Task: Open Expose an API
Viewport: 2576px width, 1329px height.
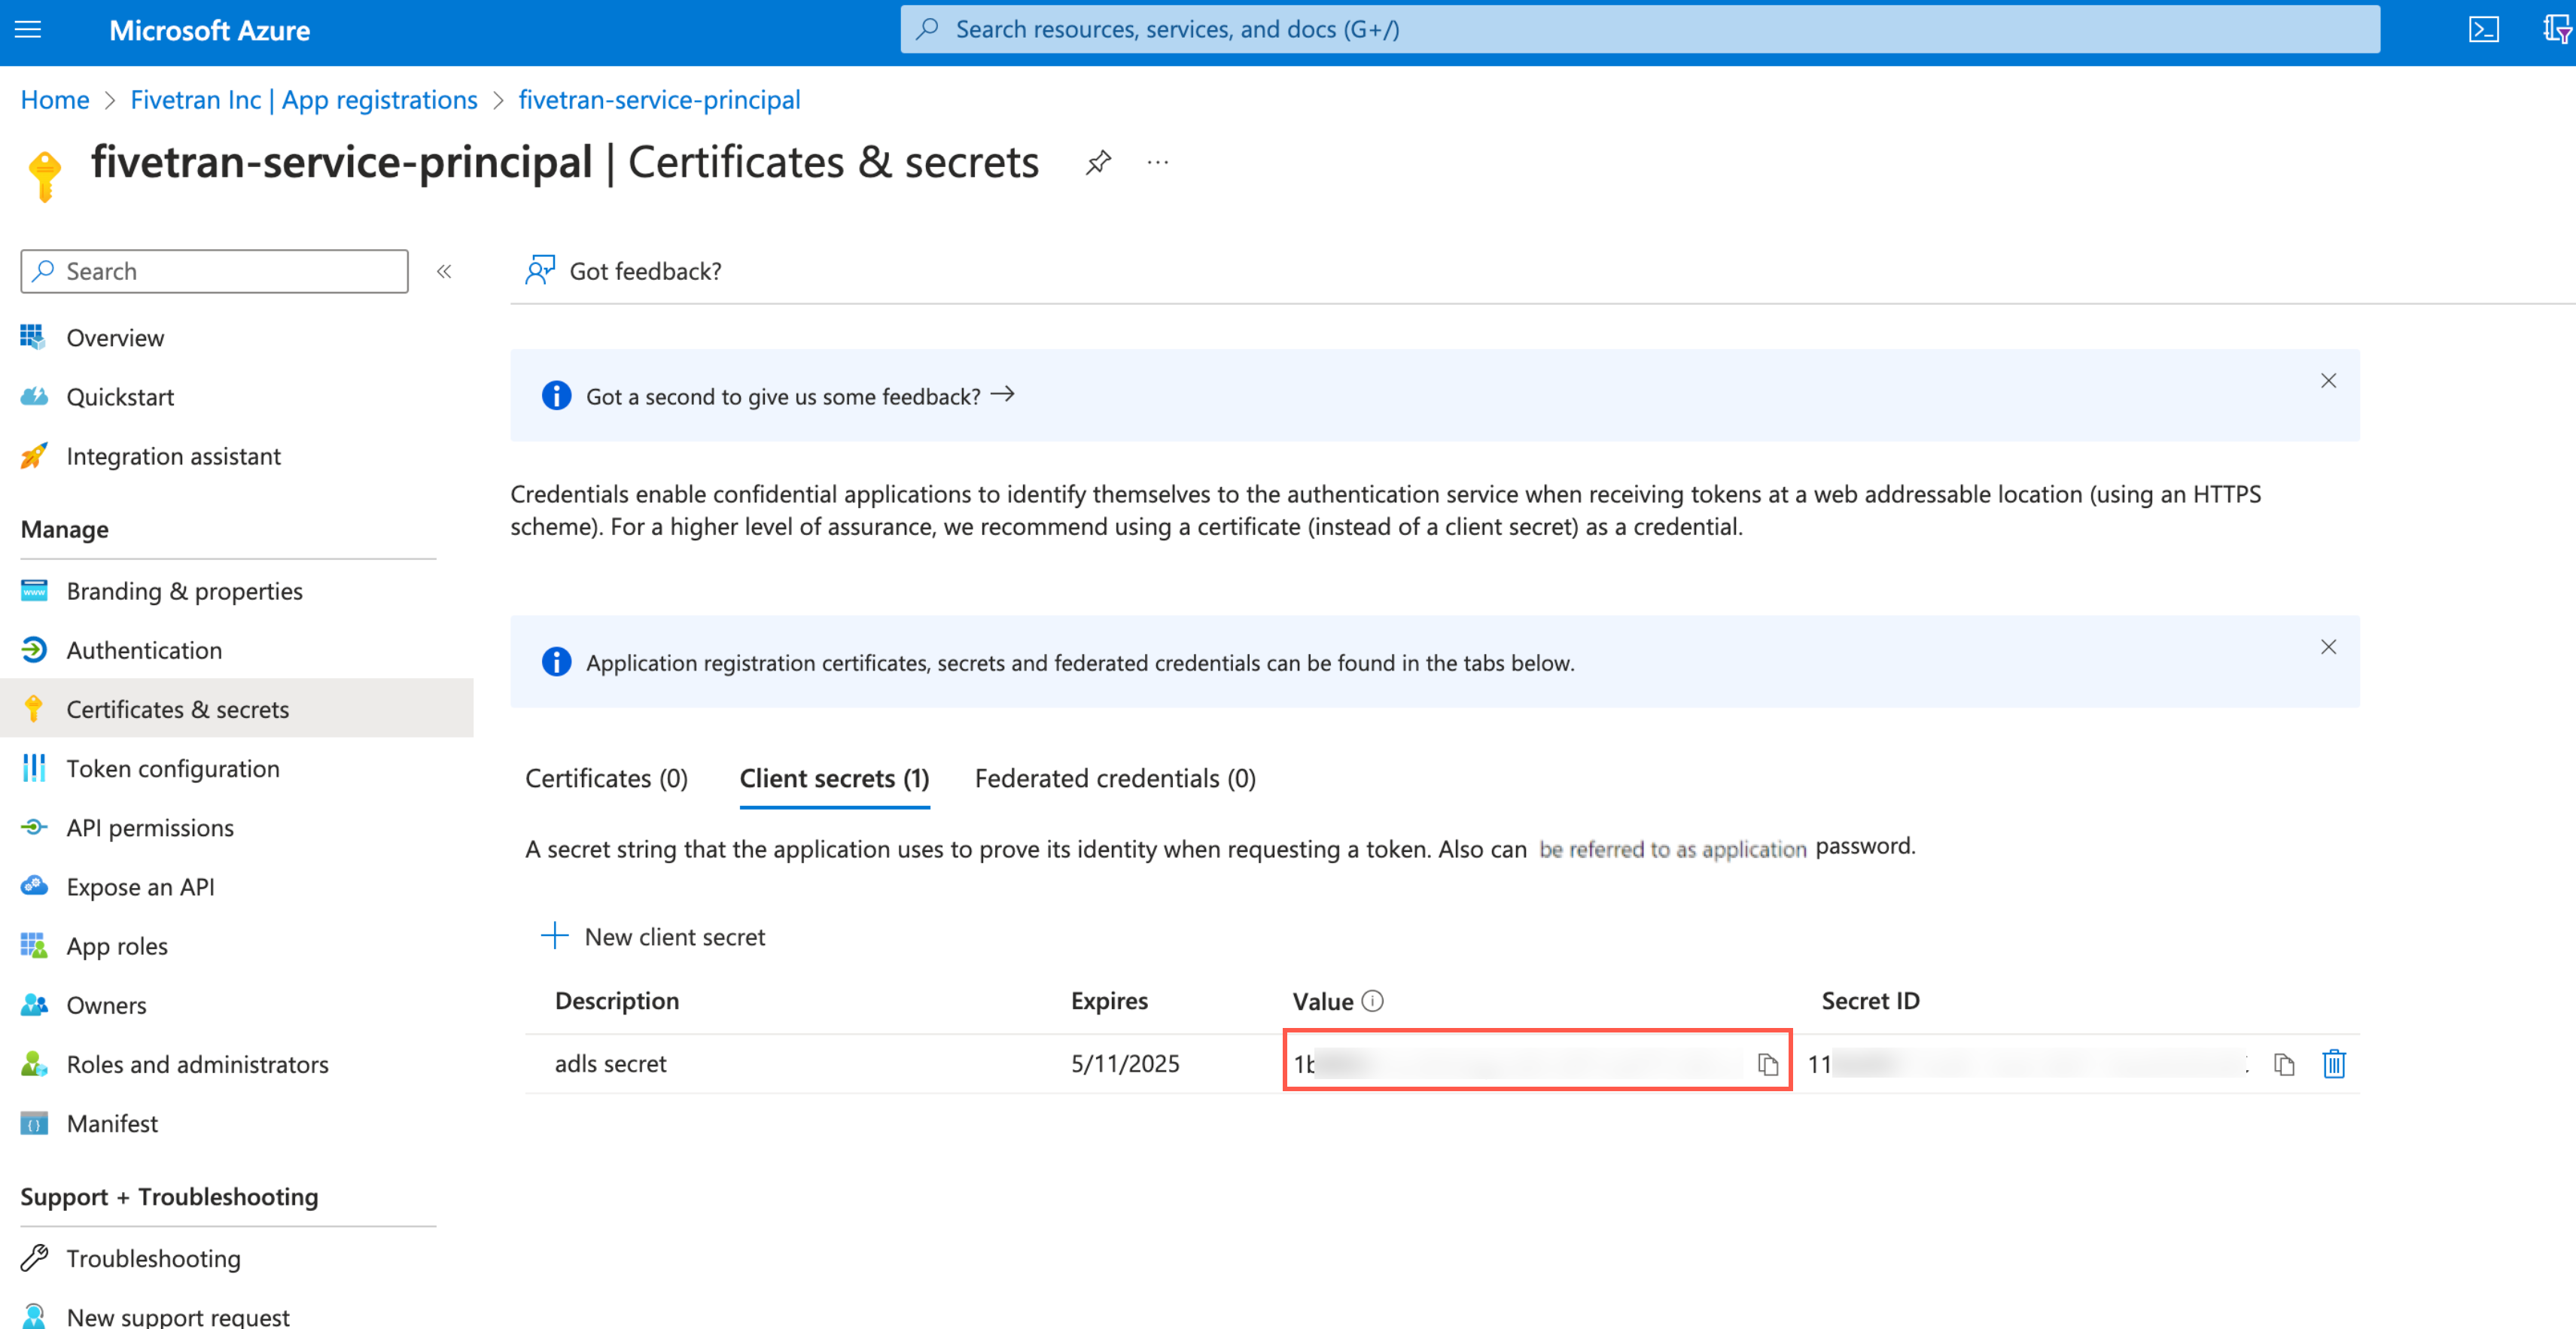Action: [x=140, y=886]
